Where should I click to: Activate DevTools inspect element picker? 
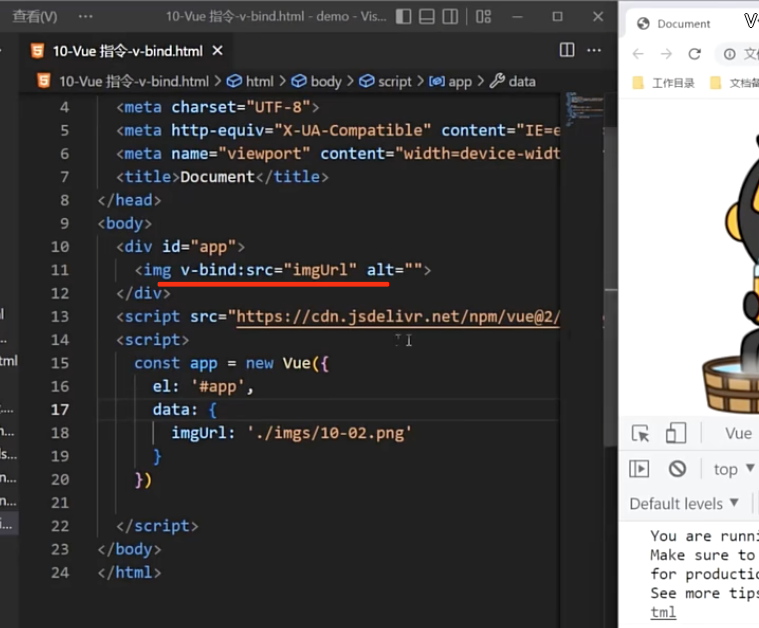click(x=640, y=433)
